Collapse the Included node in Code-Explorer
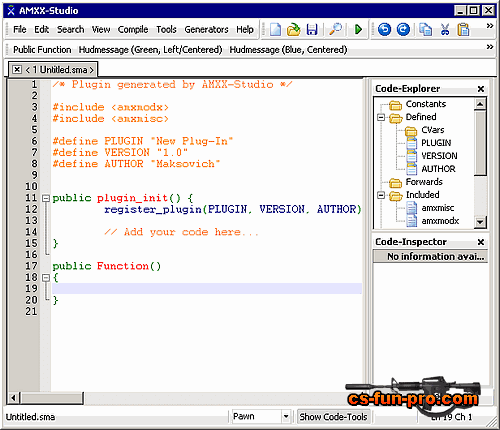Viewport: 500px width, 430px height. [x=381, y=195]
